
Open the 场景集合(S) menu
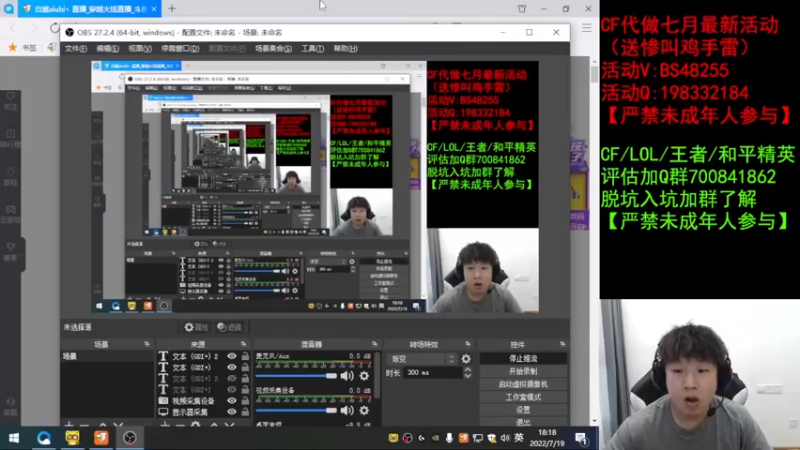pyautogui.click(x=273, y=48)
